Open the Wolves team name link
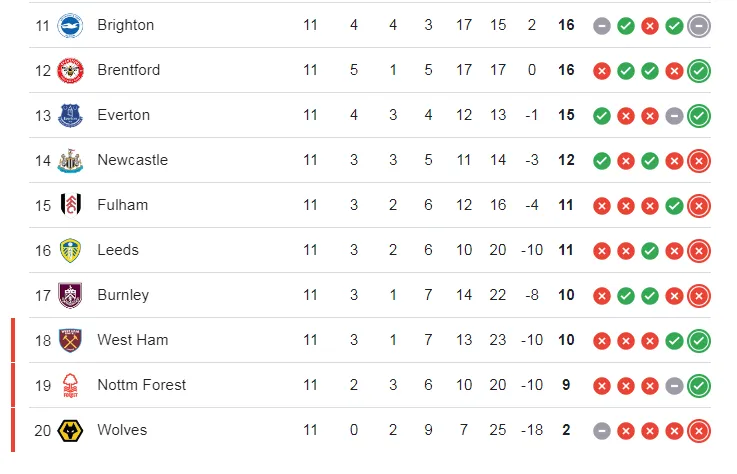The height and width of the screenshot is (474, 737). (122, 430)
